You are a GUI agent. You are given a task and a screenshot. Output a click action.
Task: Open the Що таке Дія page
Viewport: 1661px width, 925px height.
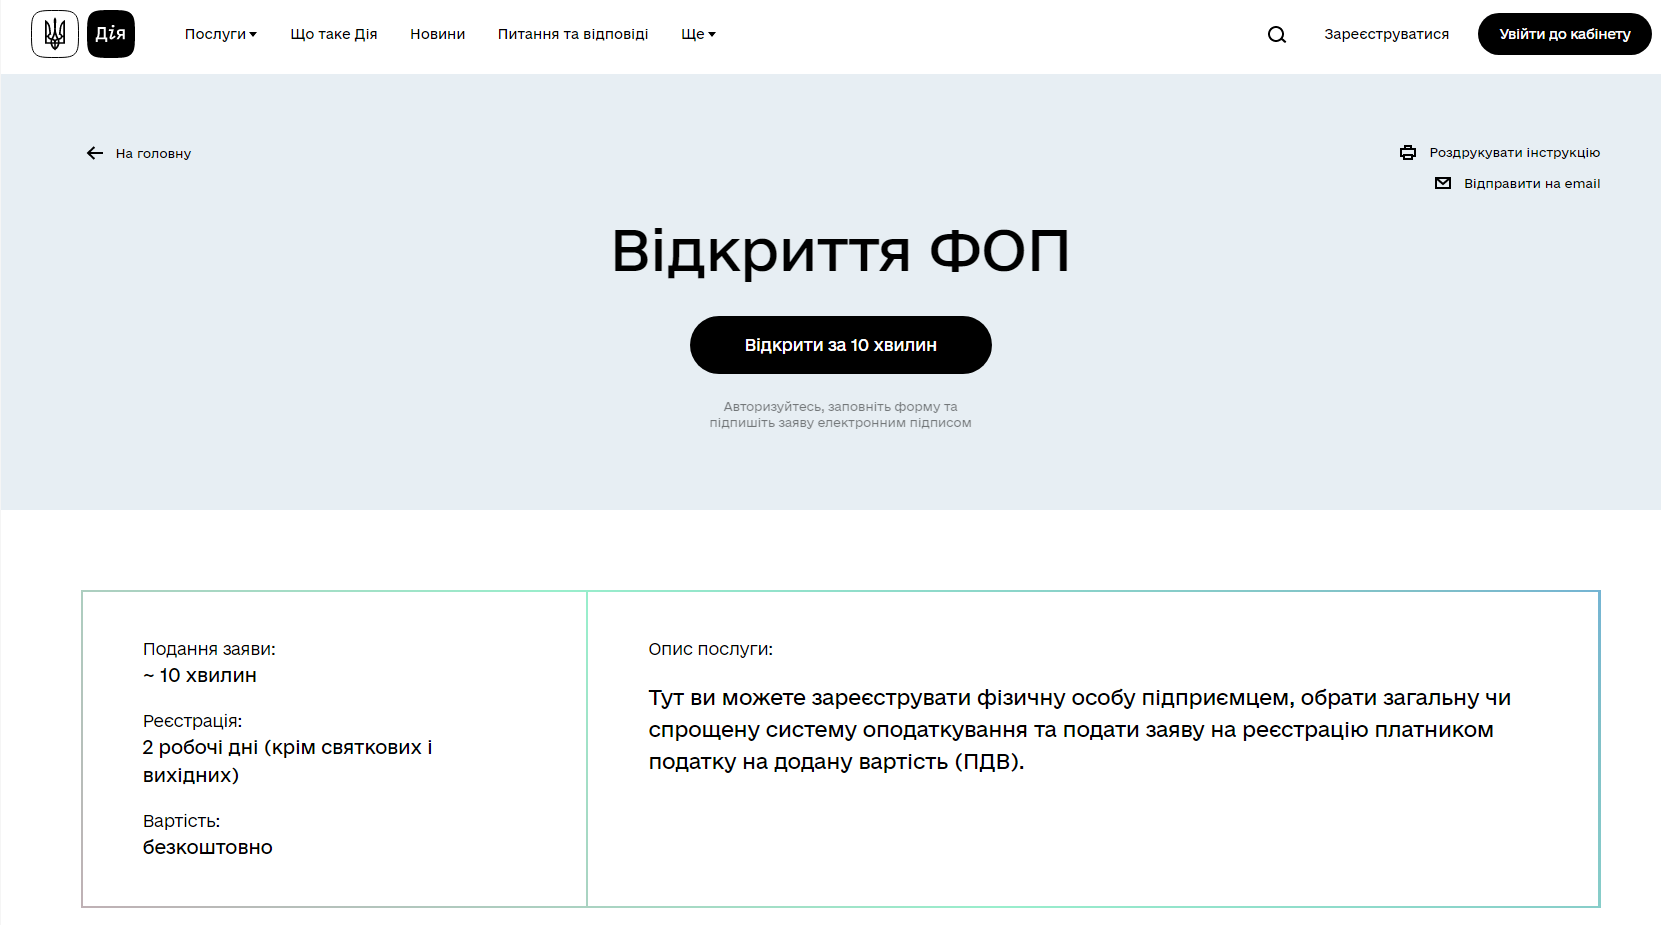(334, 34)
